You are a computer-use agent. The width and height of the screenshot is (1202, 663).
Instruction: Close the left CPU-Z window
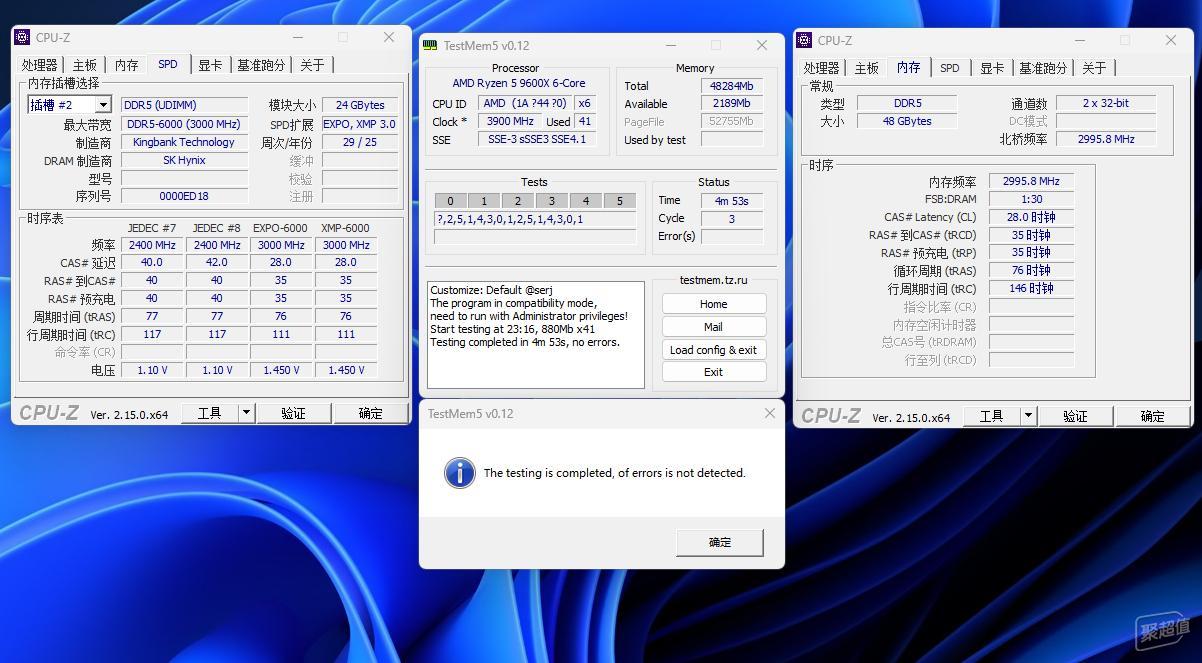pyautogui.click(x=389, y=37)
